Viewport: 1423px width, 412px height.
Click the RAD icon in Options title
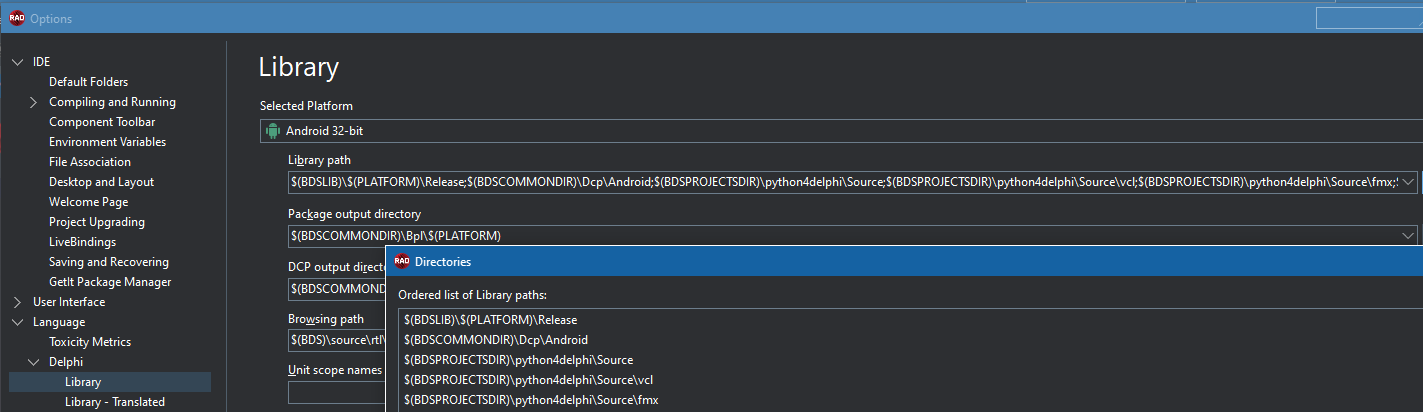tap(16, 18)
